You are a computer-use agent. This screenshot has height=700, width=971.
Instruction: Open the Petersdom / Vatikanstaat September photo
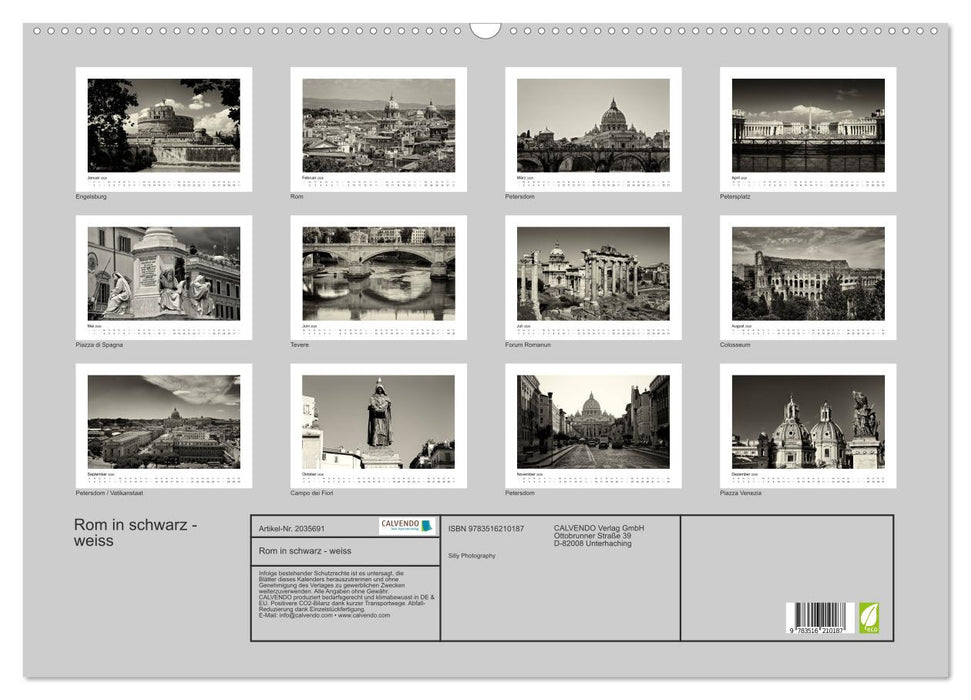pyautogui.click(x=164, y=421)
